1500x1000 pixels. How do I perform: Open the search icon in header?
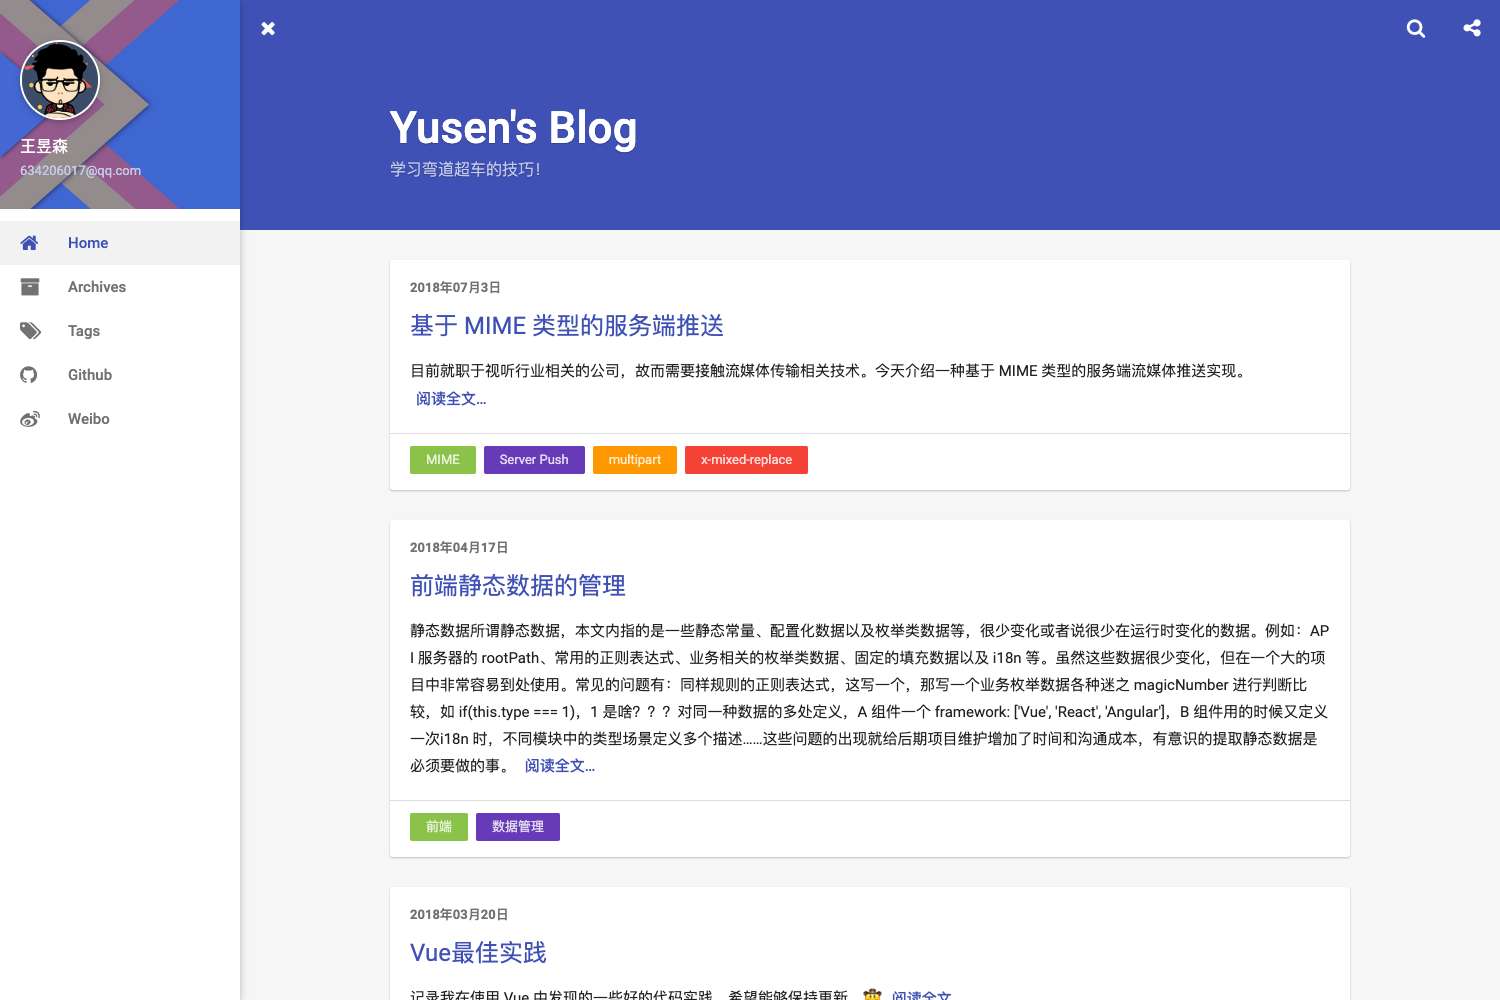coord(1415,28)
